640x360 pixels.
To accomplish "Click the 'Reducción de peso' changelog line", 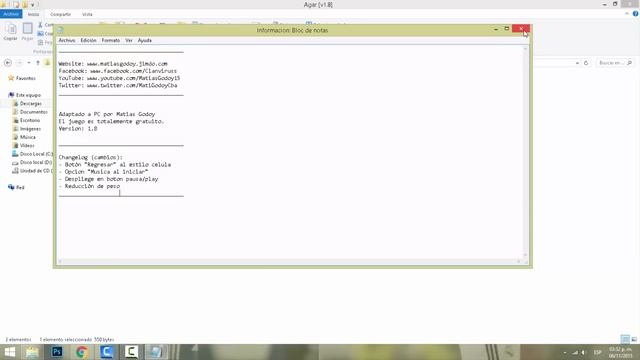I will (89, 186).
